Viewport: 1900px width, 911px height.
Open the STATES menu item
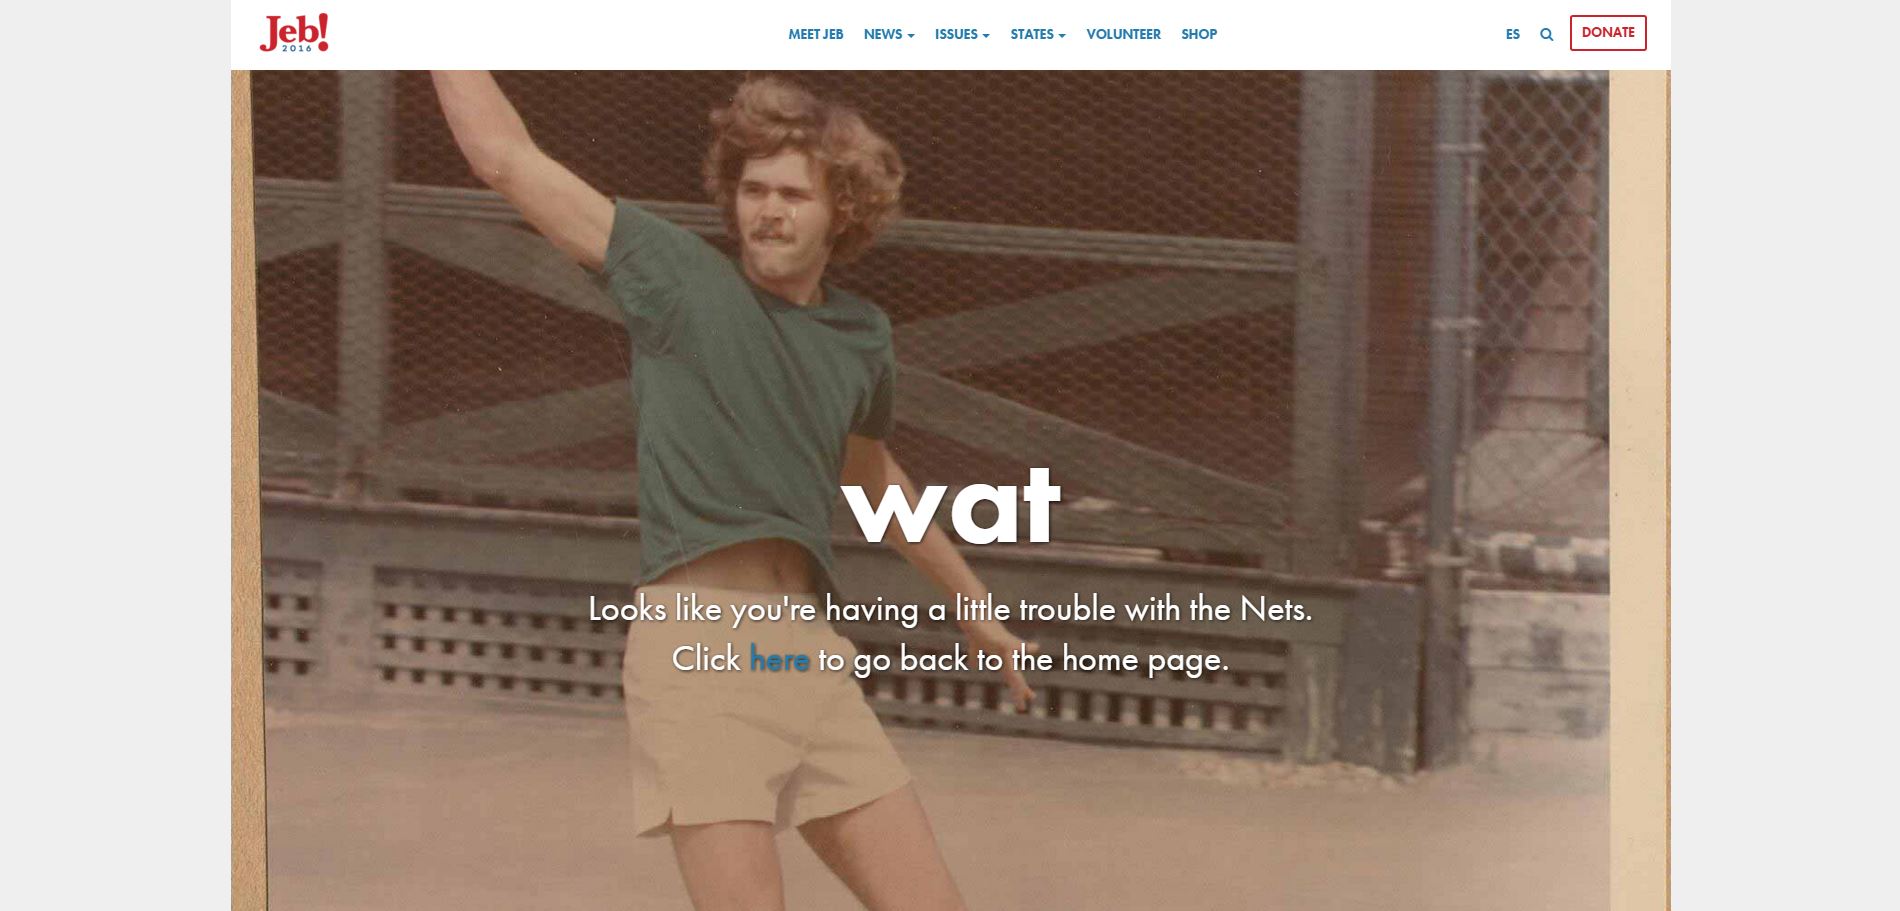click(1032, 34)
